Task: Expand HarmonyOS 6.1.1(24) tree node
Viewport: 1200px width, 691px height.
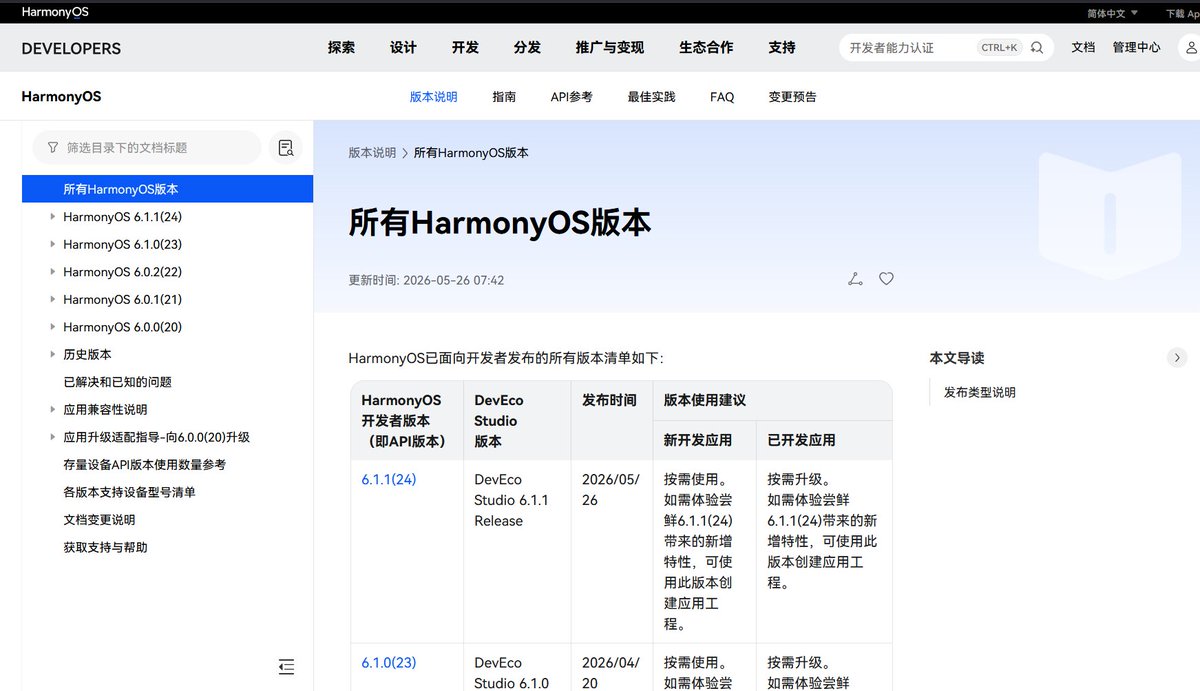Action: 52,216
